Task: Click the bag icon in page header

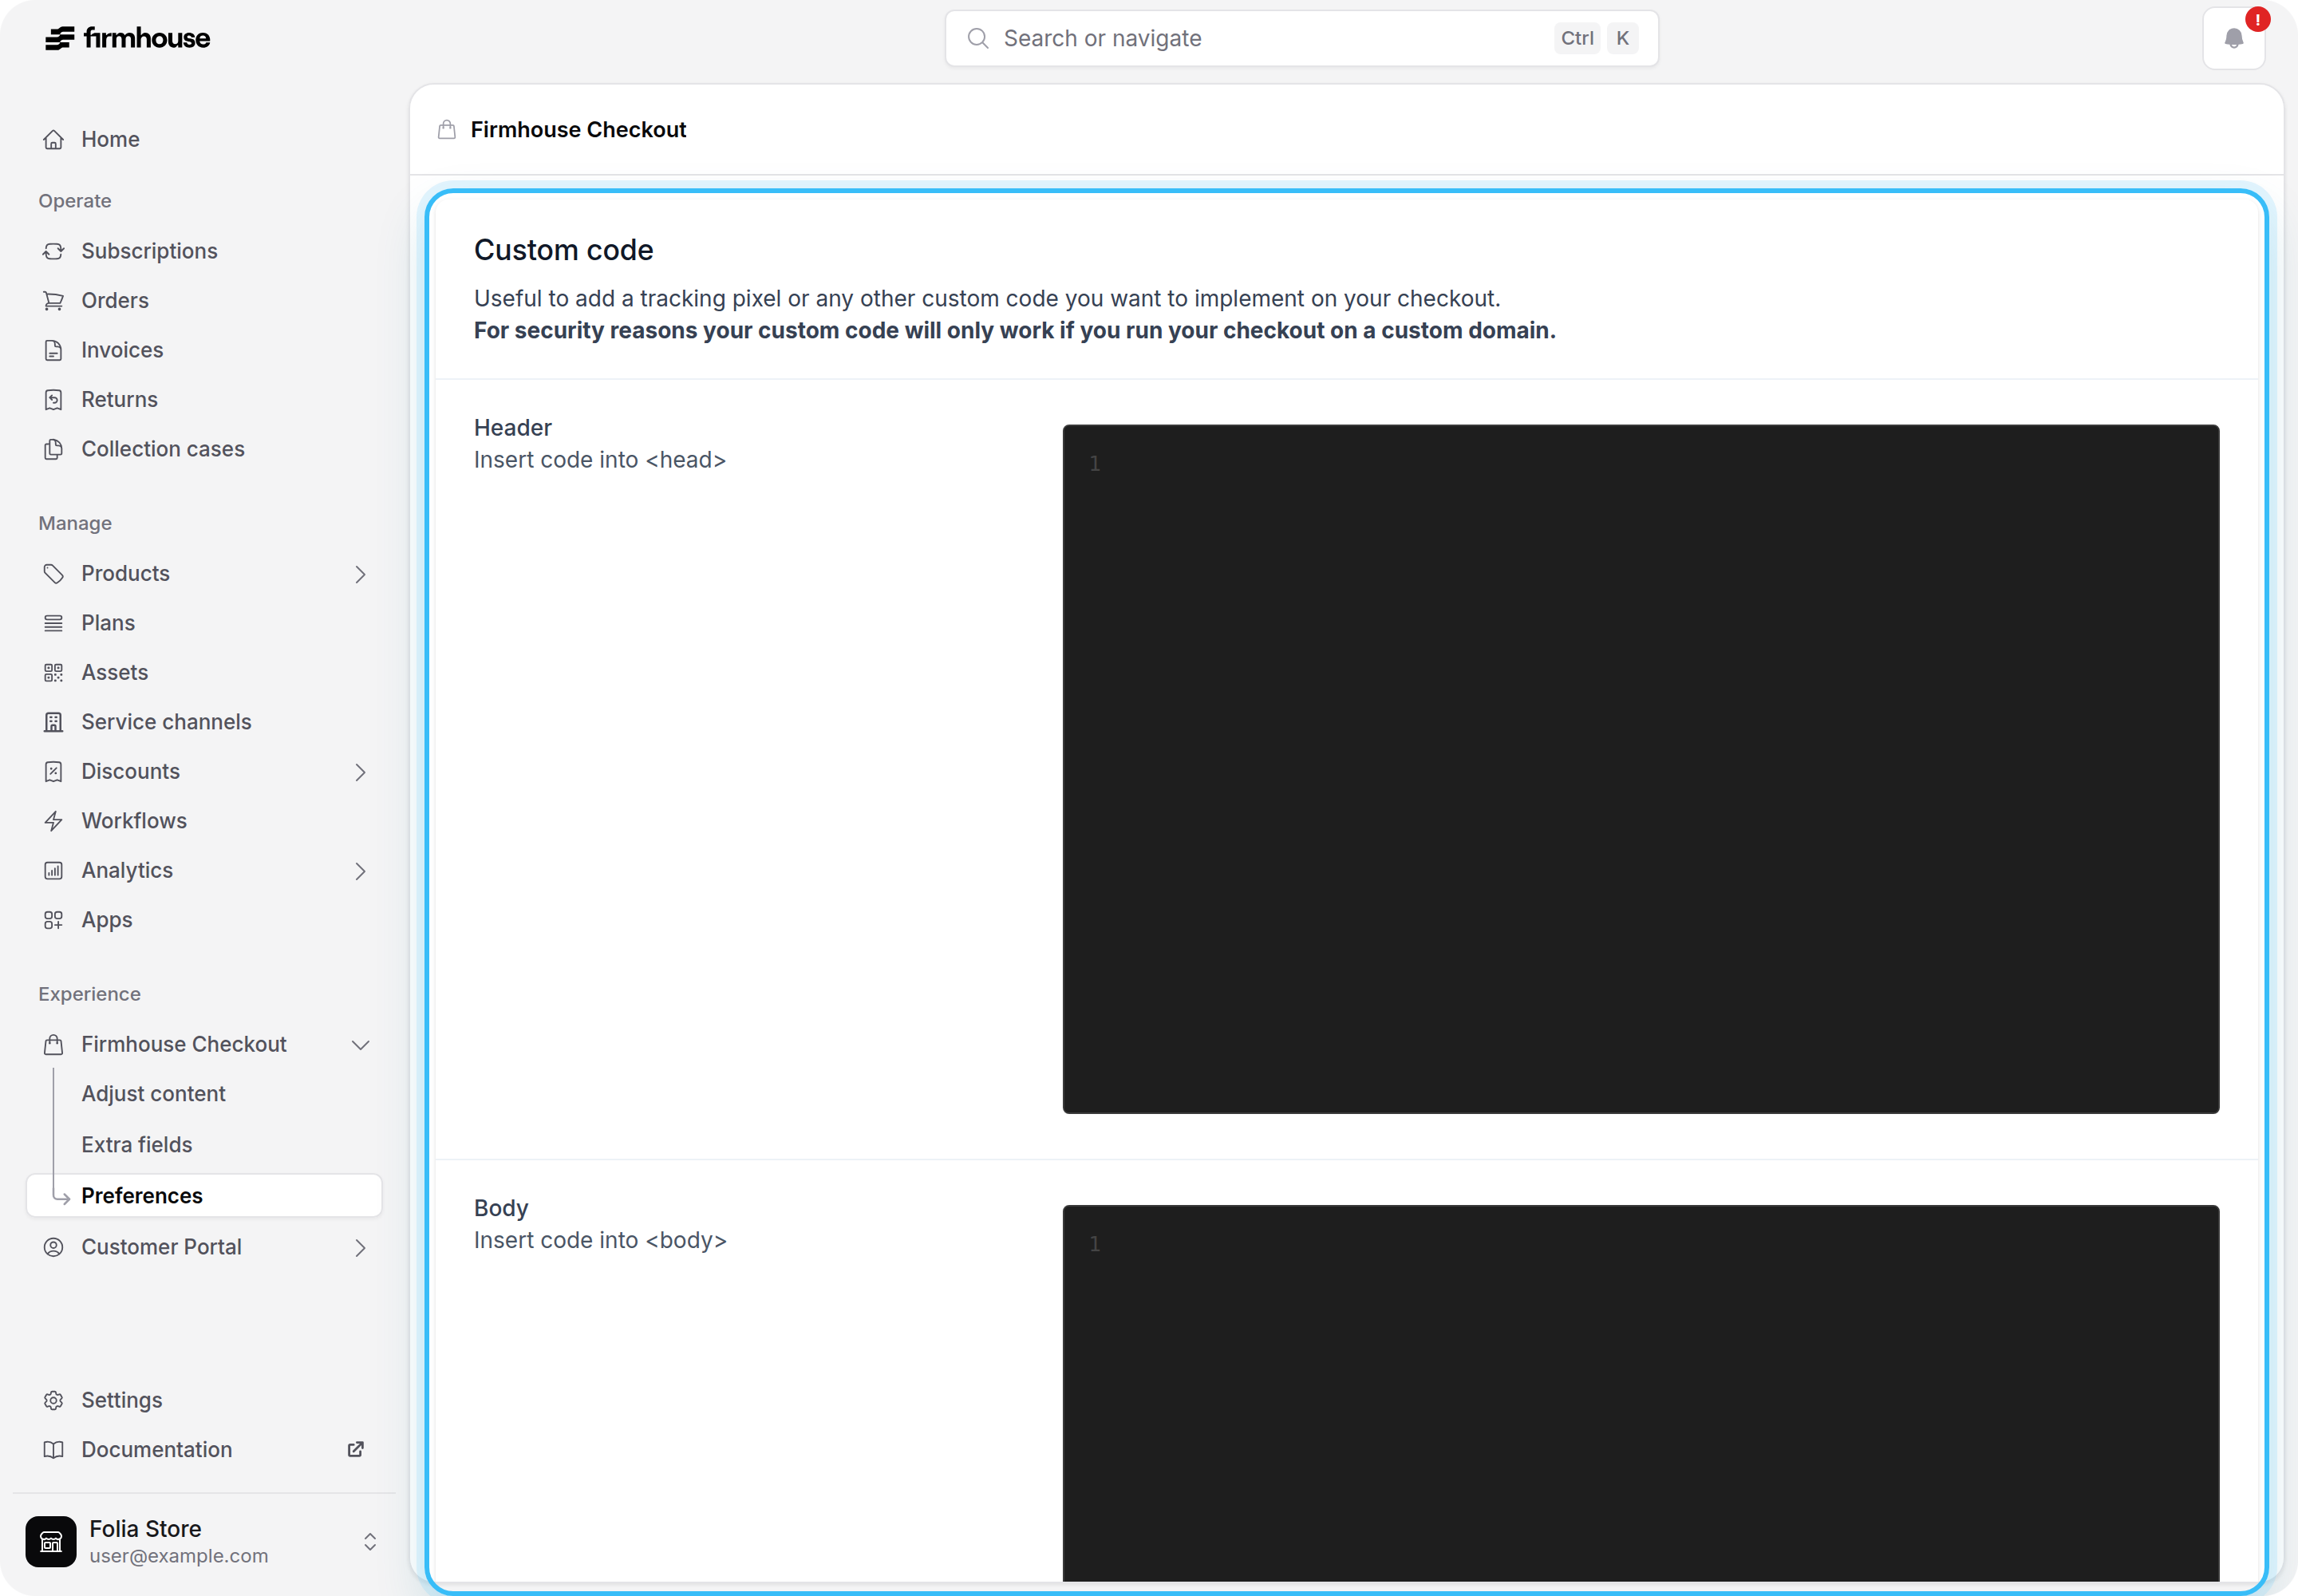Action: (x=447, y=130)
